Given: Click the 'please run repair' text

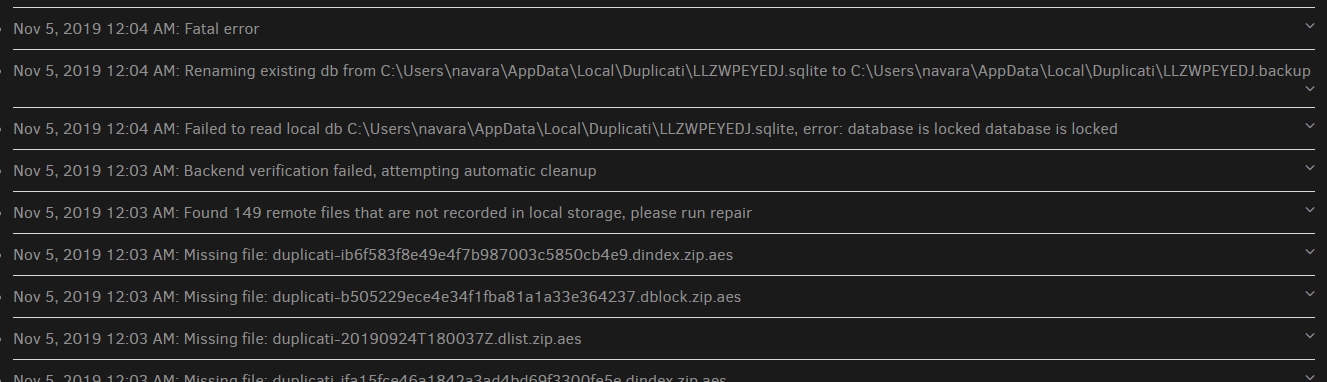Looking at the screenshot, I should coord(690,213).
